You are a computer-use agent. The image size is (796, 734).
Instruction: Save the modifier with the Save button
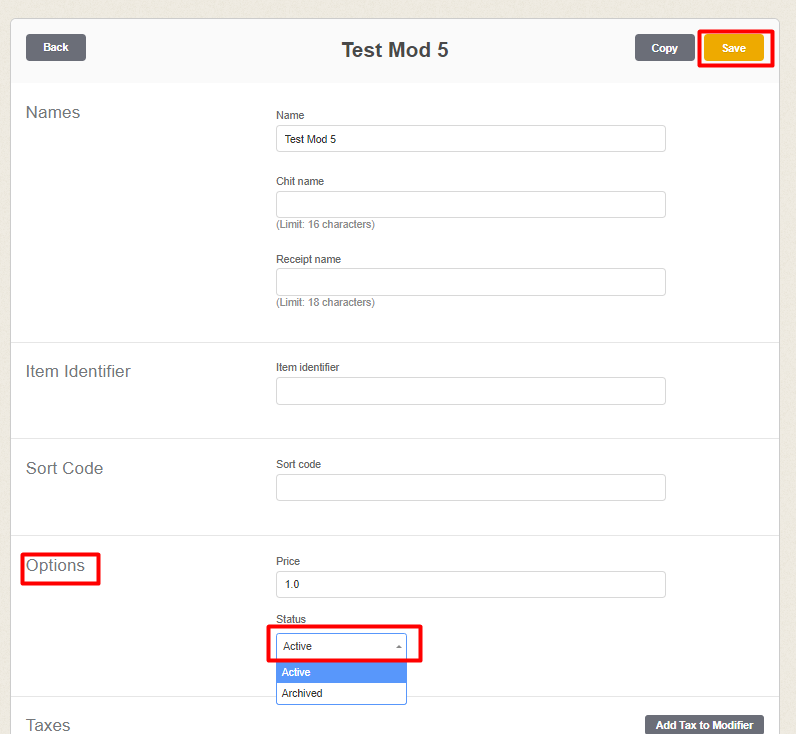733,48
